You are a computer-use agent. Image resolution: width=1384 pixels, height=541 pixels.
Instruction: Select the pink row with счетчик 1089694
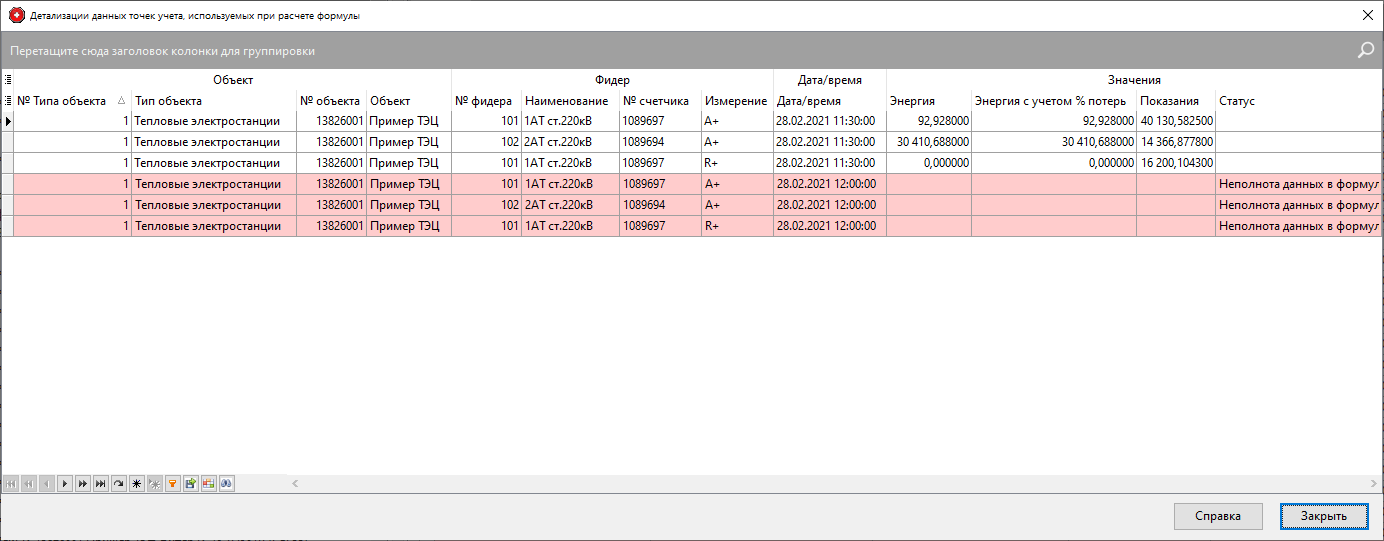[x=650, y=205]
